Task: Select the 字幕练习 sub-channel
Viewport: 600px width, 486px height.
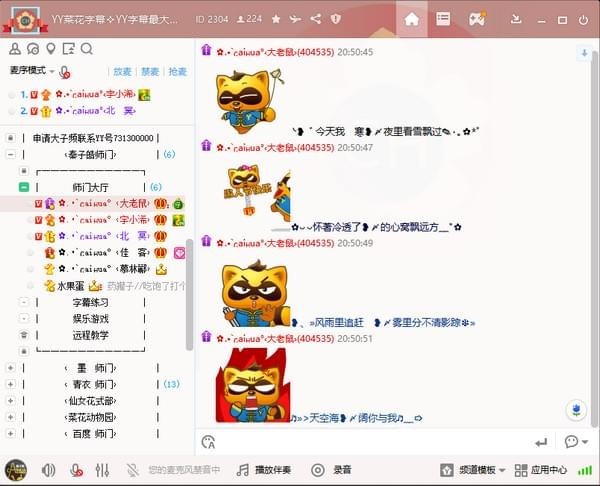Action: click(91, 302)
